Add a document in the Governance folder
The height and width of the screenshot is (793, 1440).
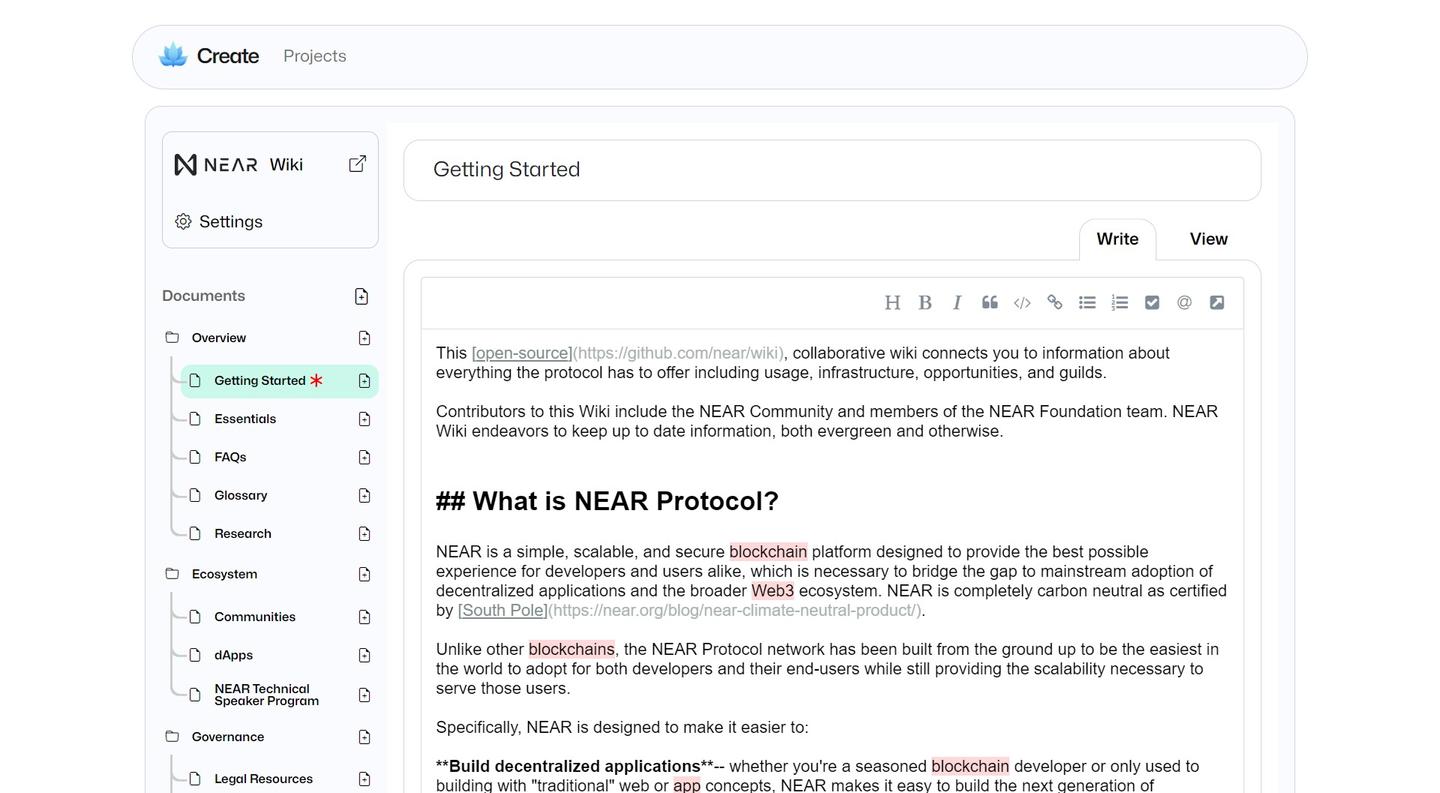click(364, 737)
